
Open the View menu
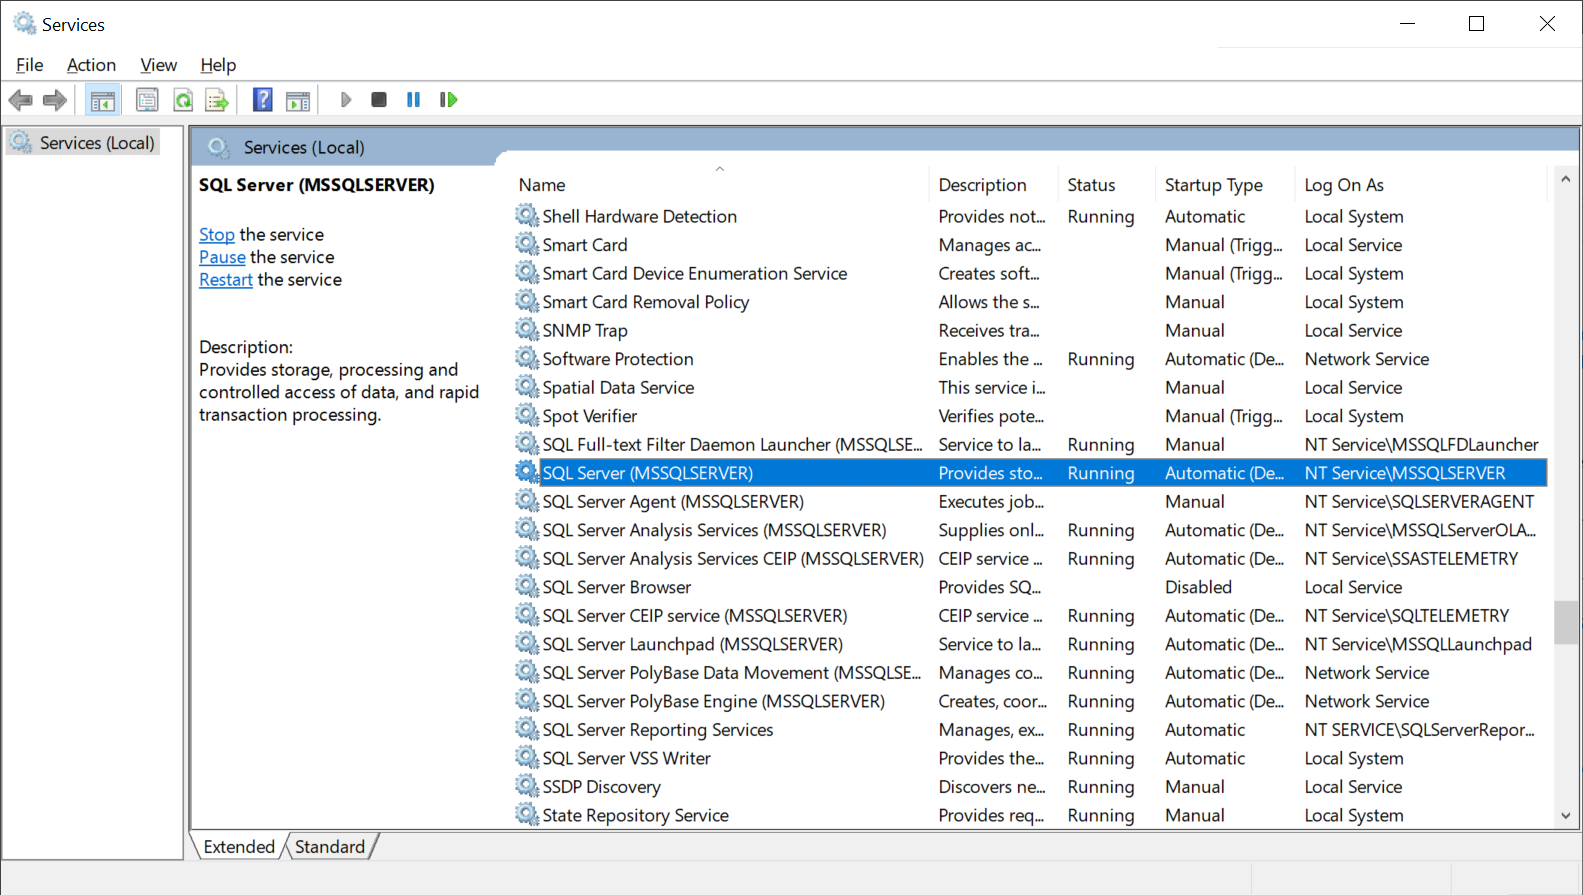[x=159, y=65]
